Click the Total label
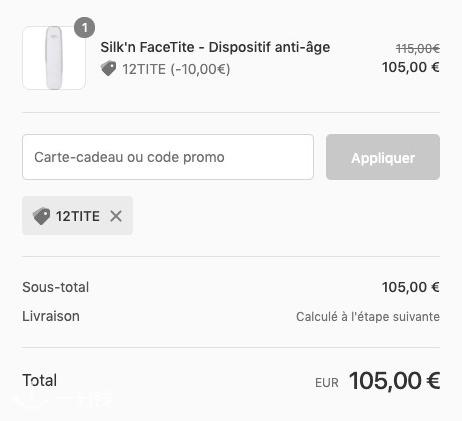462x421 pixels. [x=40, y=380]
